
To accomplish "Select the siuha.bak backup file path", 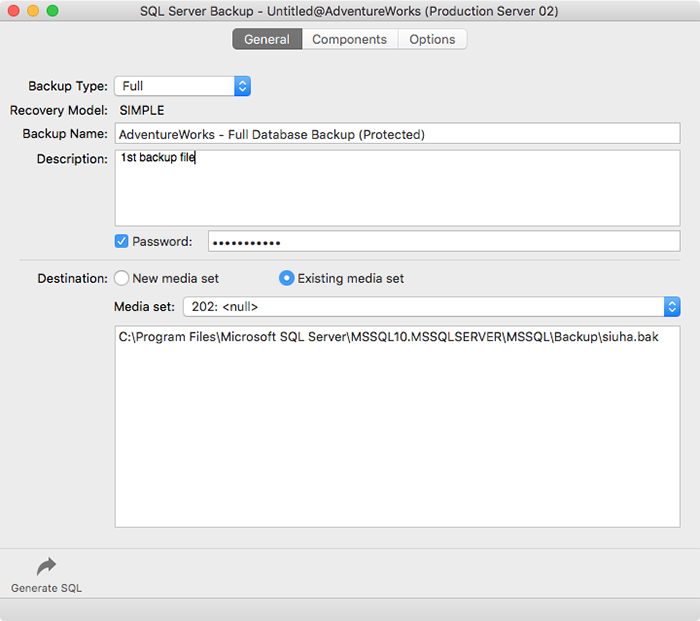I will point(388,337).
